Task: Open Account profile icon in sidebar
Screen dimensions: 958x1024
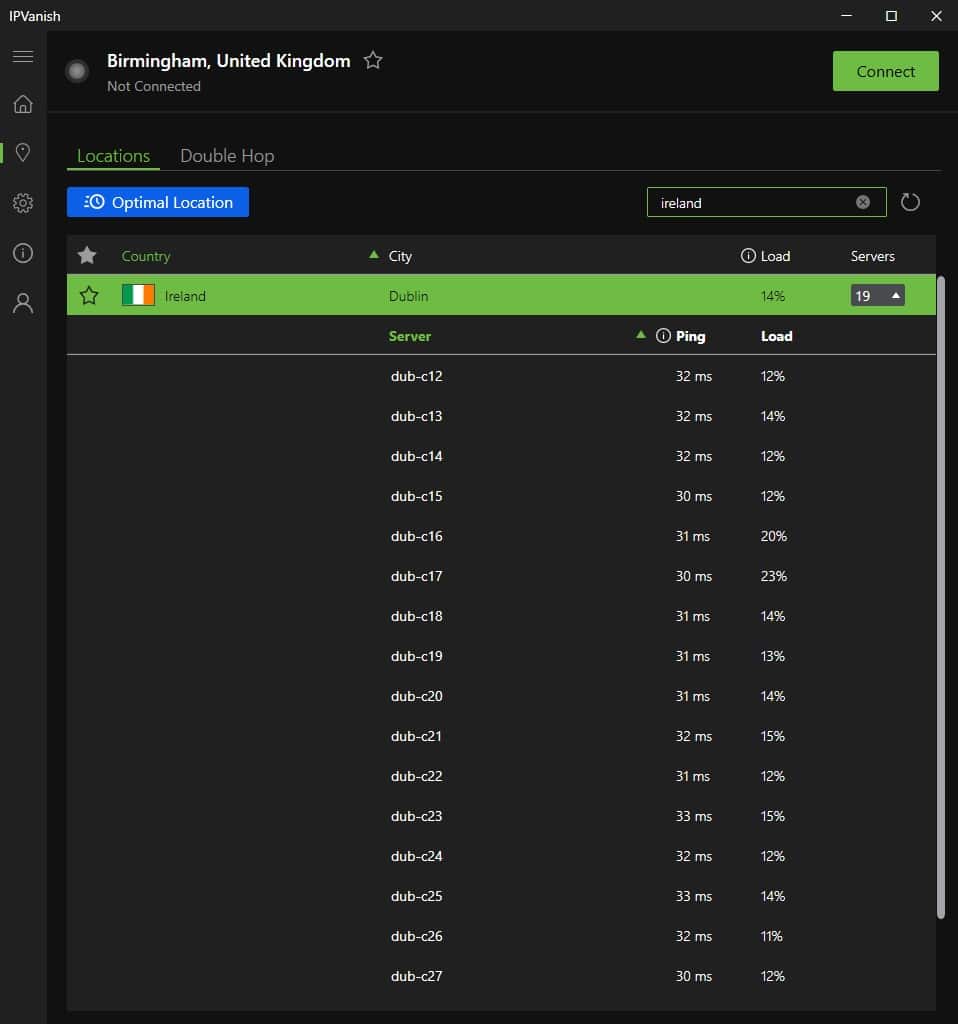Action: [x=23, y=303]
